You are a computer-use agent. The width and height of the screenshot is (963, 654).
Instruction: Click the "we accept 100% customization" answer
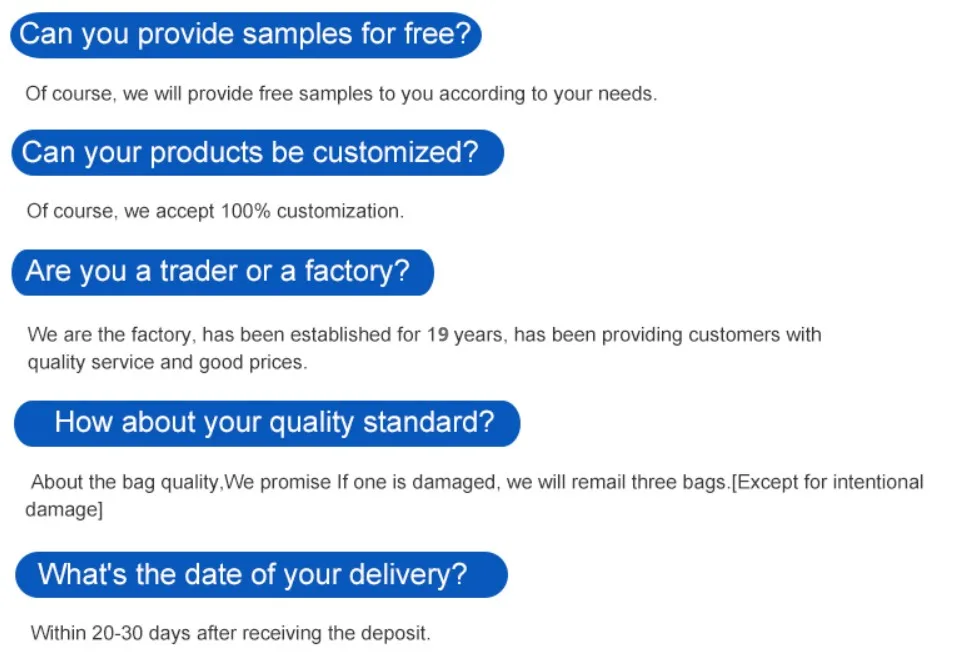coord(264,211)
